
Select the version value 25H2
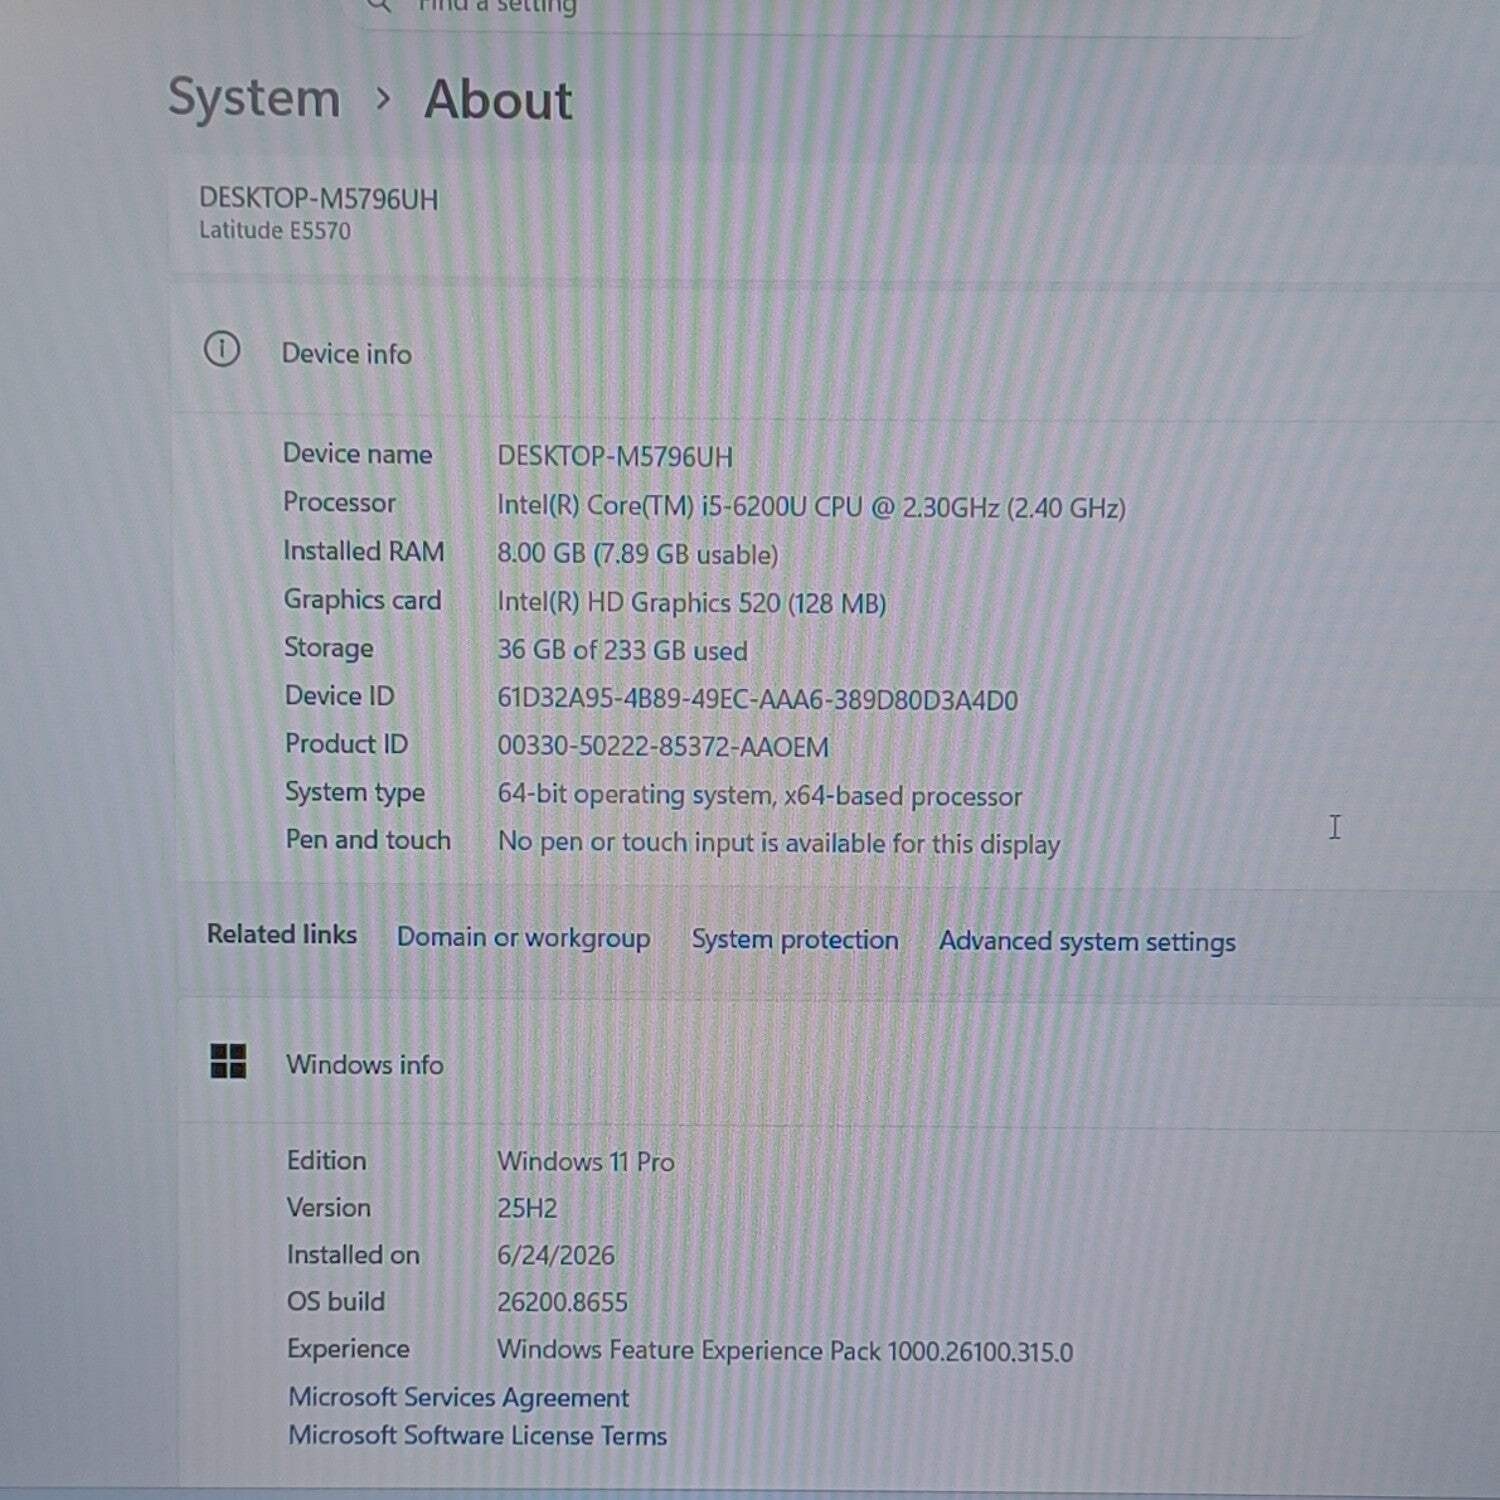[x=527, y=1208]
